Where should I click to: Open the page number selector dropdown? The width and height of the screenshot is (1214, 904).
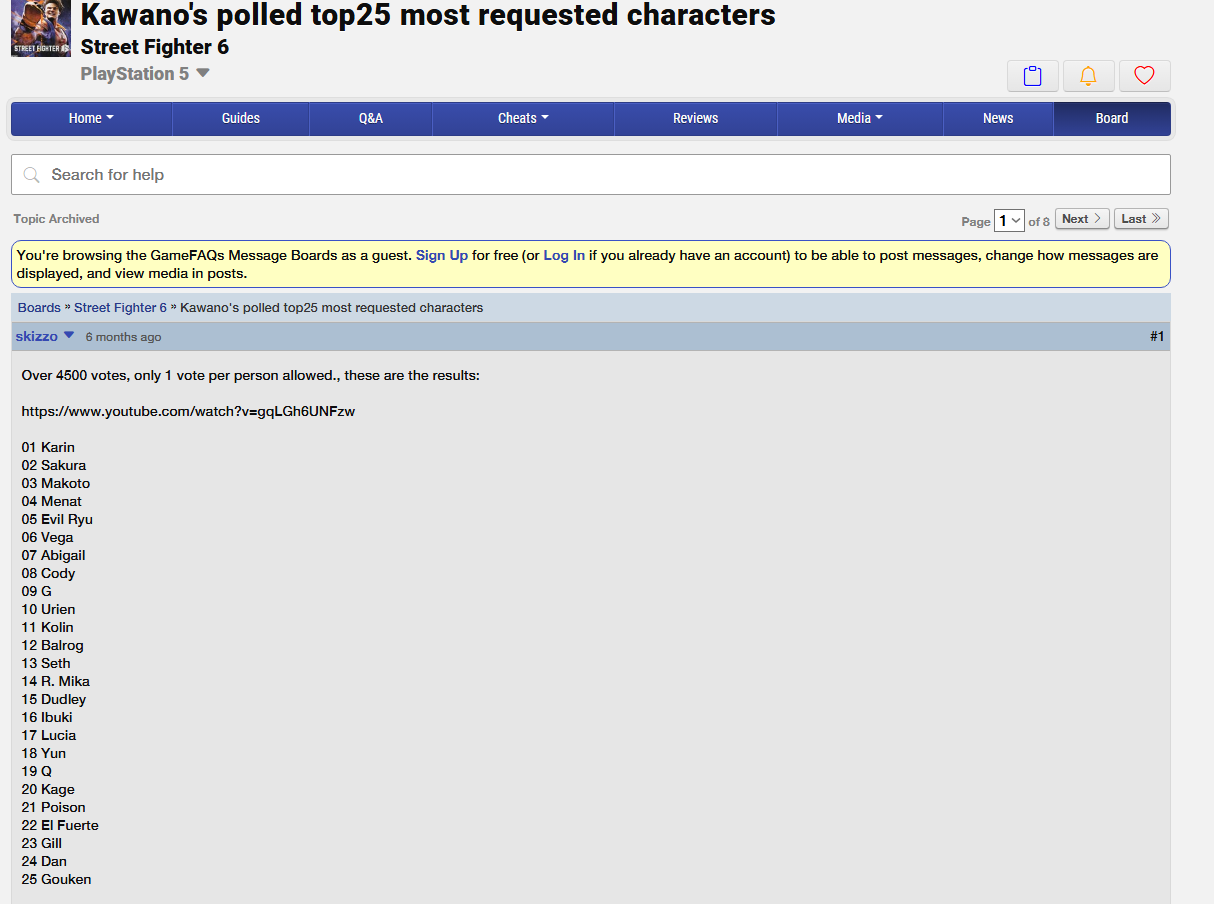click(1009, 220)
